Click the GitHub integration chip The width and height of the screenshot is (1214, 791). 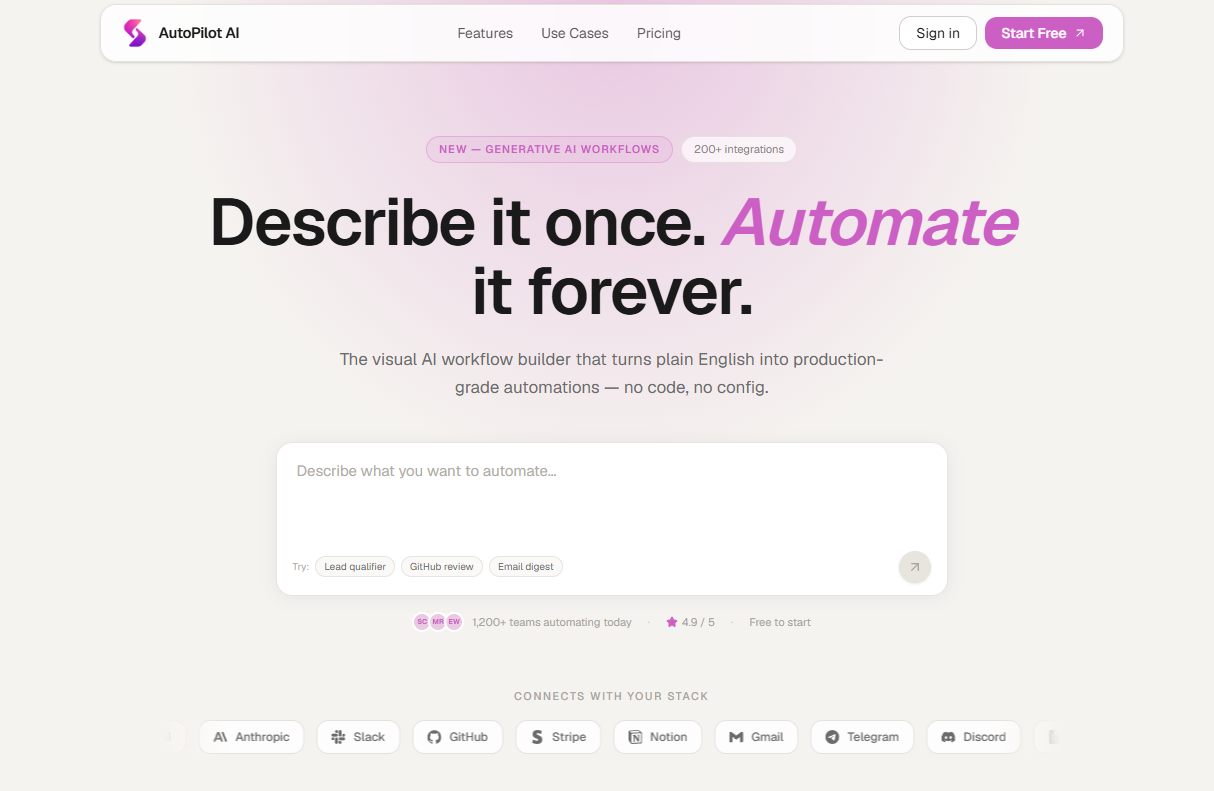(458, 737)
